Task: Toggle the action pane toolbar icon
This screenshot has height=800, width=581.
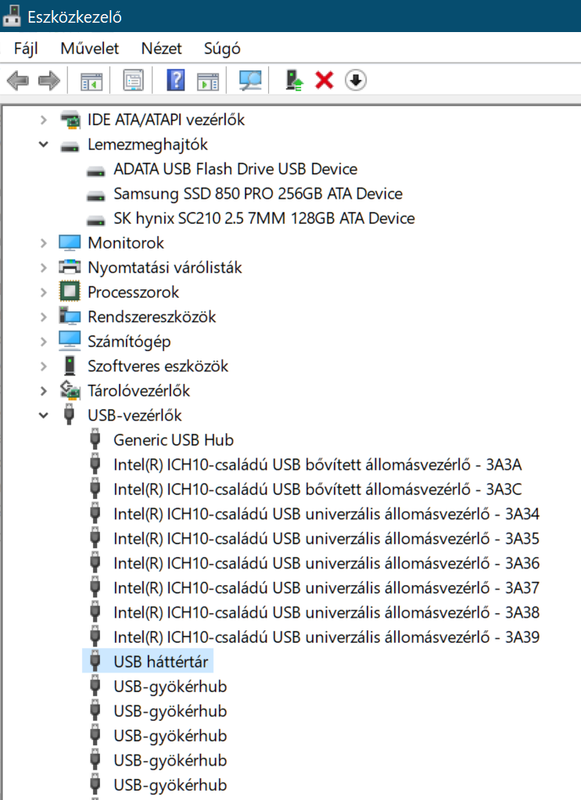Action: pos(208,81)
